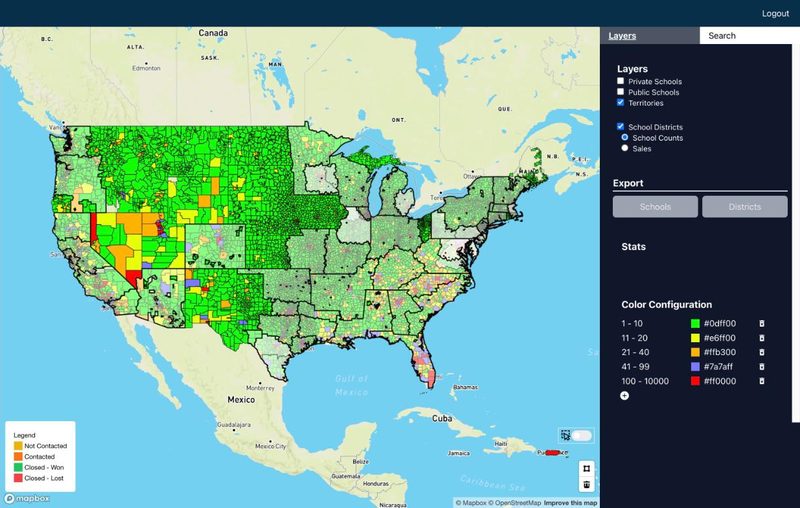The image size is (800, 508).
Task: Select the Sales radio option
Action: 624,148
